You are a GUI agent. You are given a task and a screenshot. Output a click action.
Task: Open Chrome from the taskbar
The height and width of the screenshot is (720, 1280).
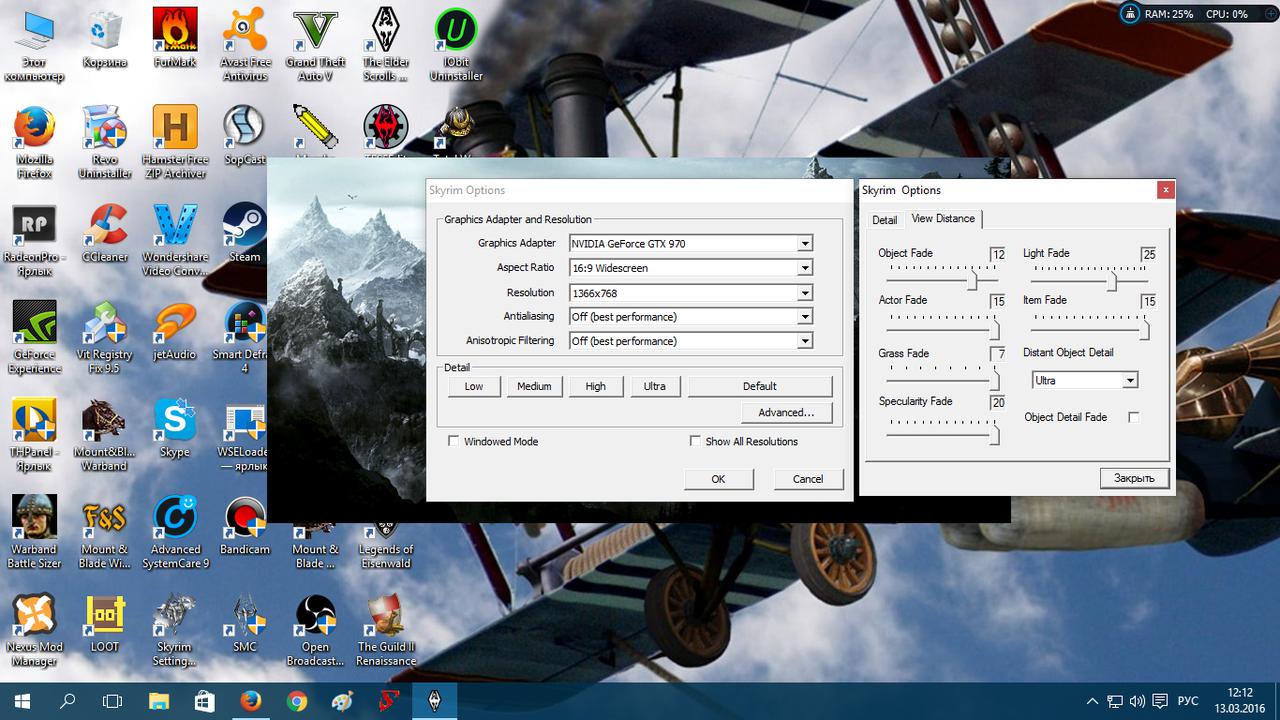click(297, 700)
